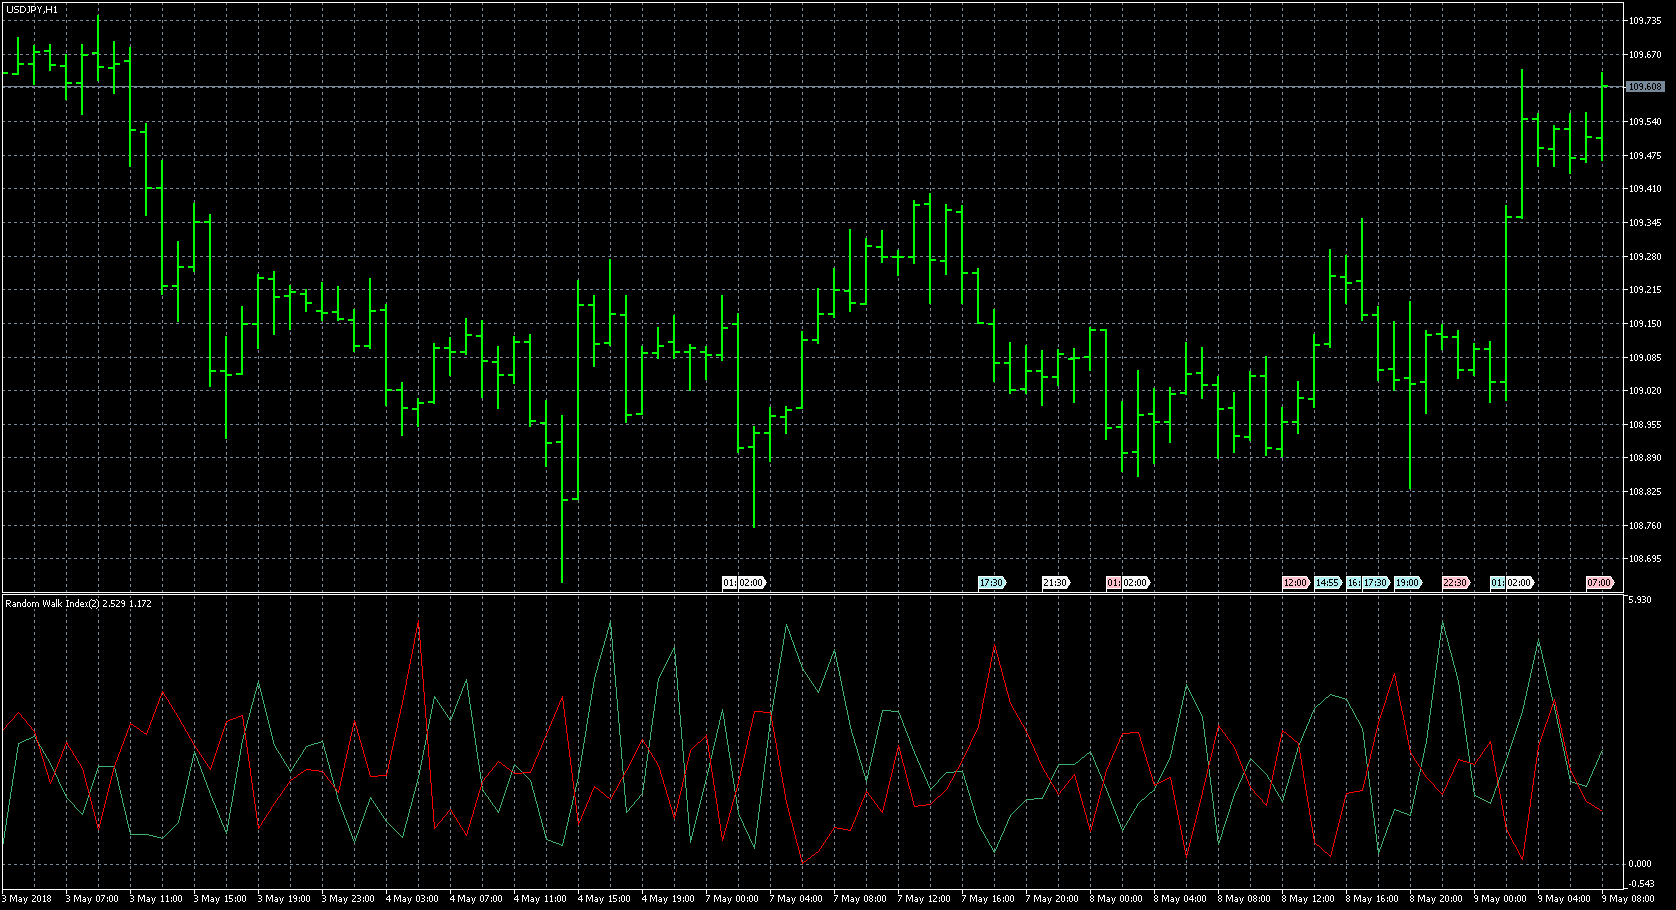Open the cyan 14:55 event marker
The height and width of the screenshot is (910, 1676).
coord(1327,583)
